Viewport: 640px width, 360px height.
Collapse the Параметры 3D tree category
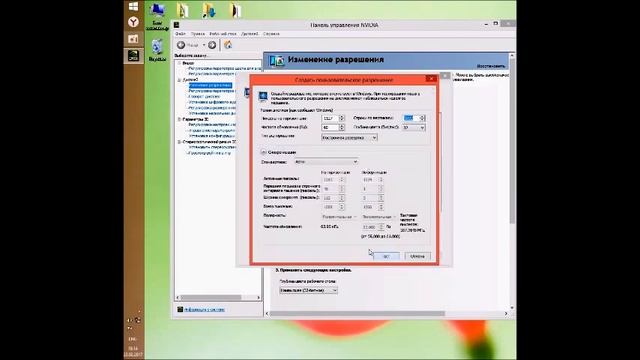click(179, 119)
